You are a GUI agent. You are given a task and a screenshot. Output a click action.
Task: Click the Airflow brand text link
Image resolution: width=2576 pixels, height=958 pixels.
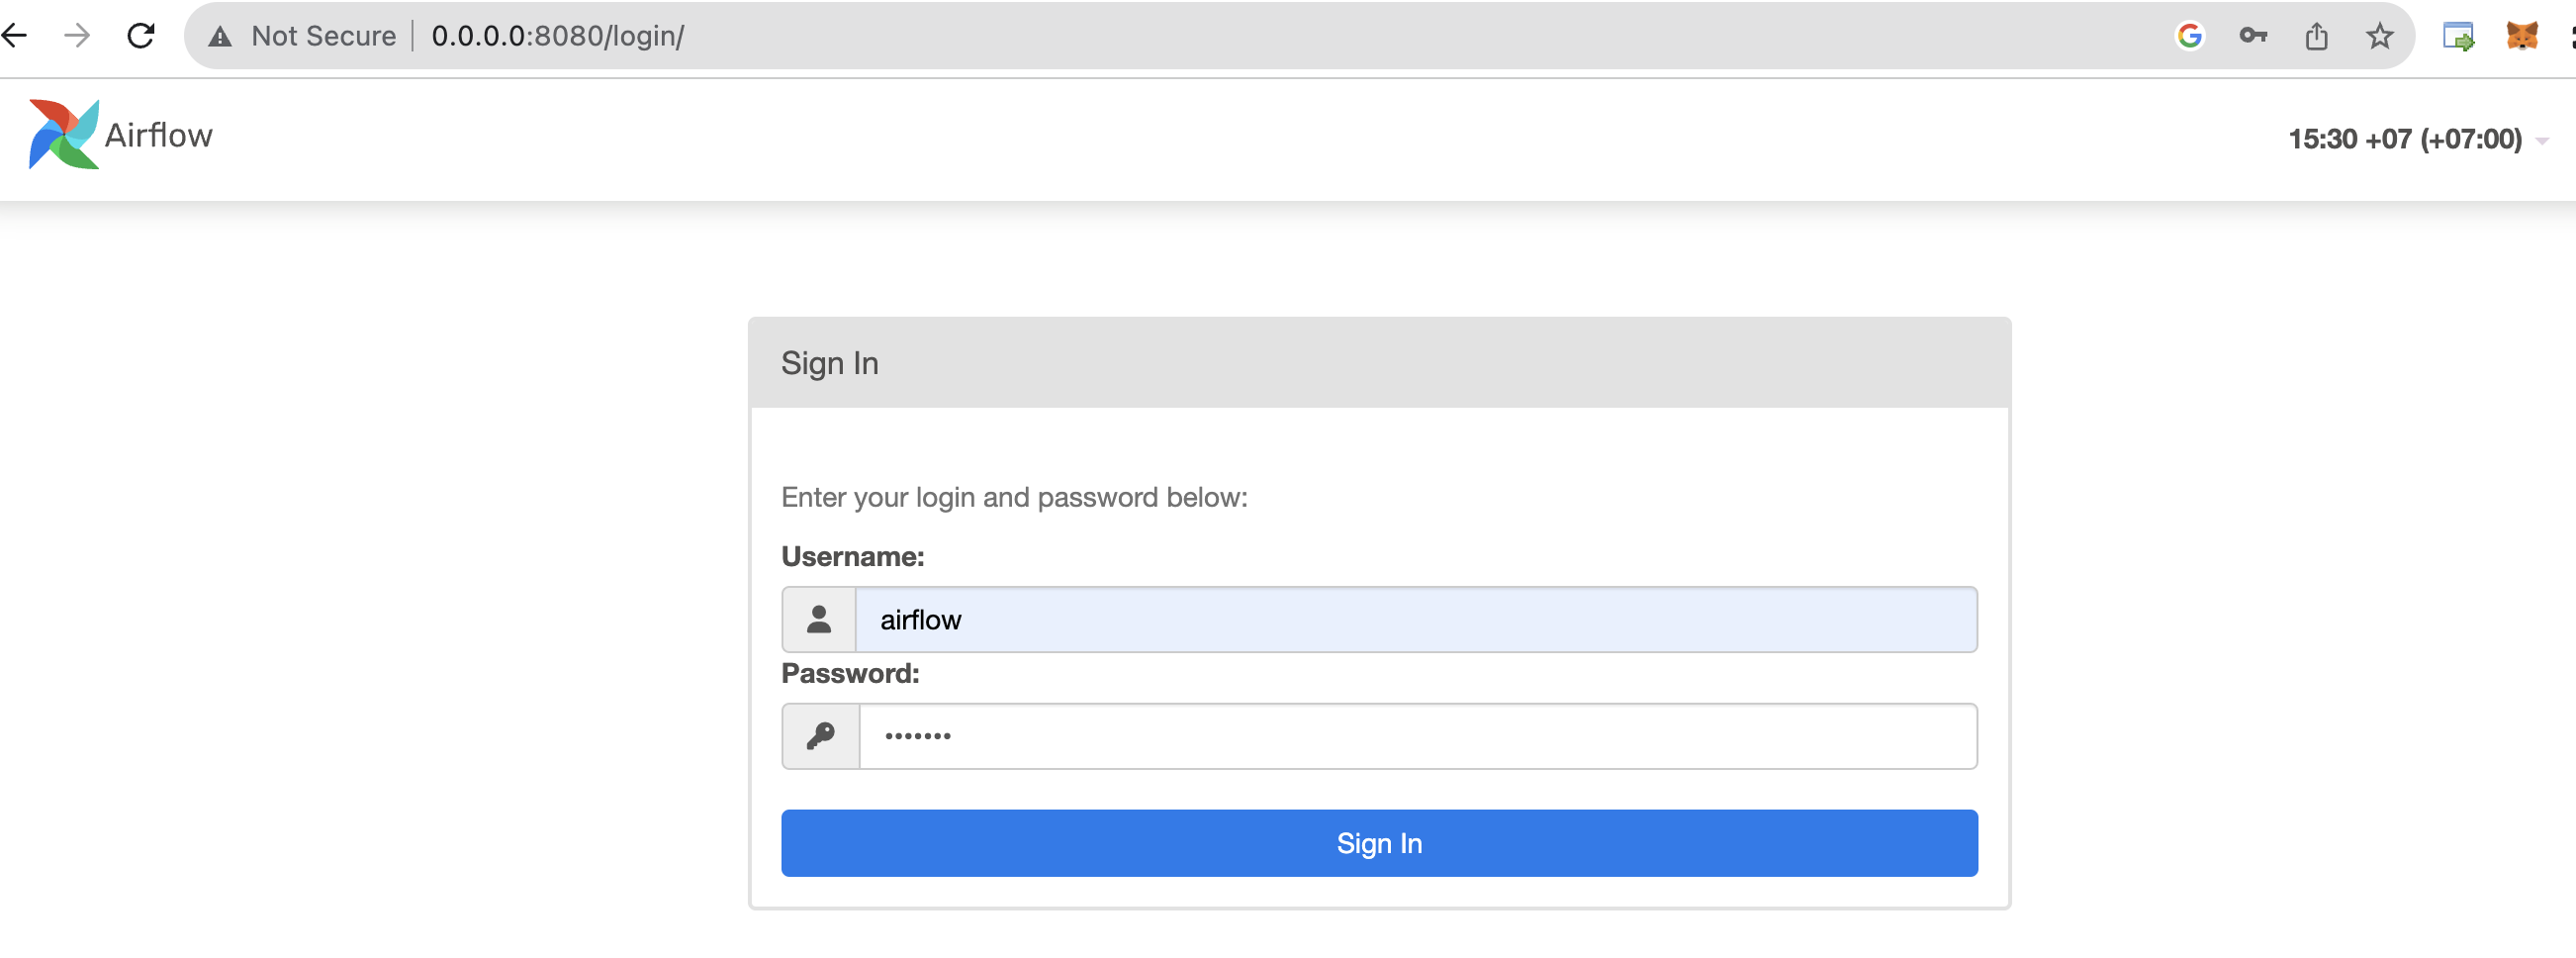(159, 135)
